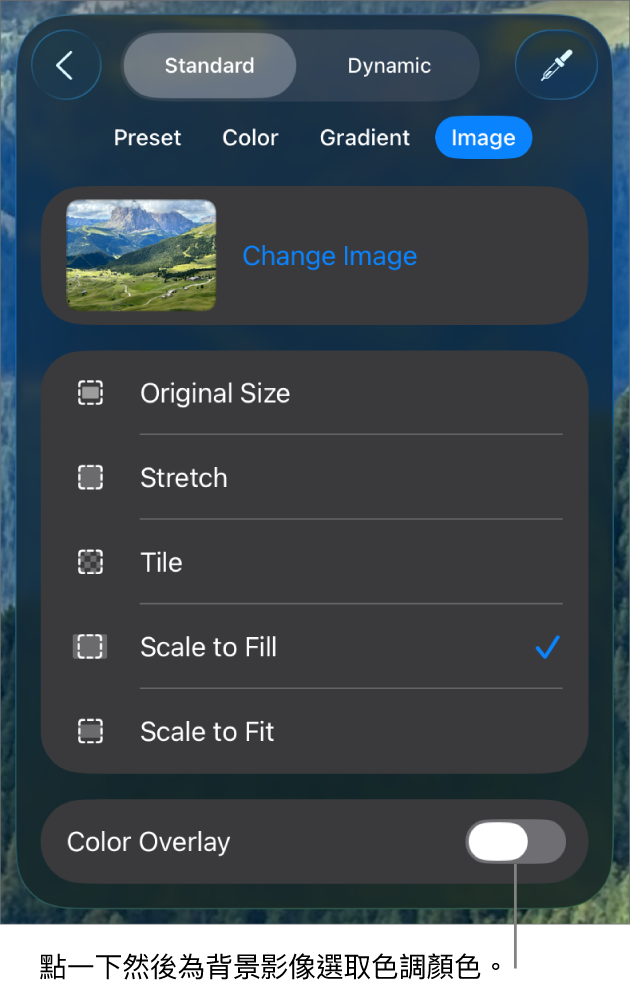Click the Scale to Fit icon
Viewport: 630px width, 990px height.
click(91, 732)
